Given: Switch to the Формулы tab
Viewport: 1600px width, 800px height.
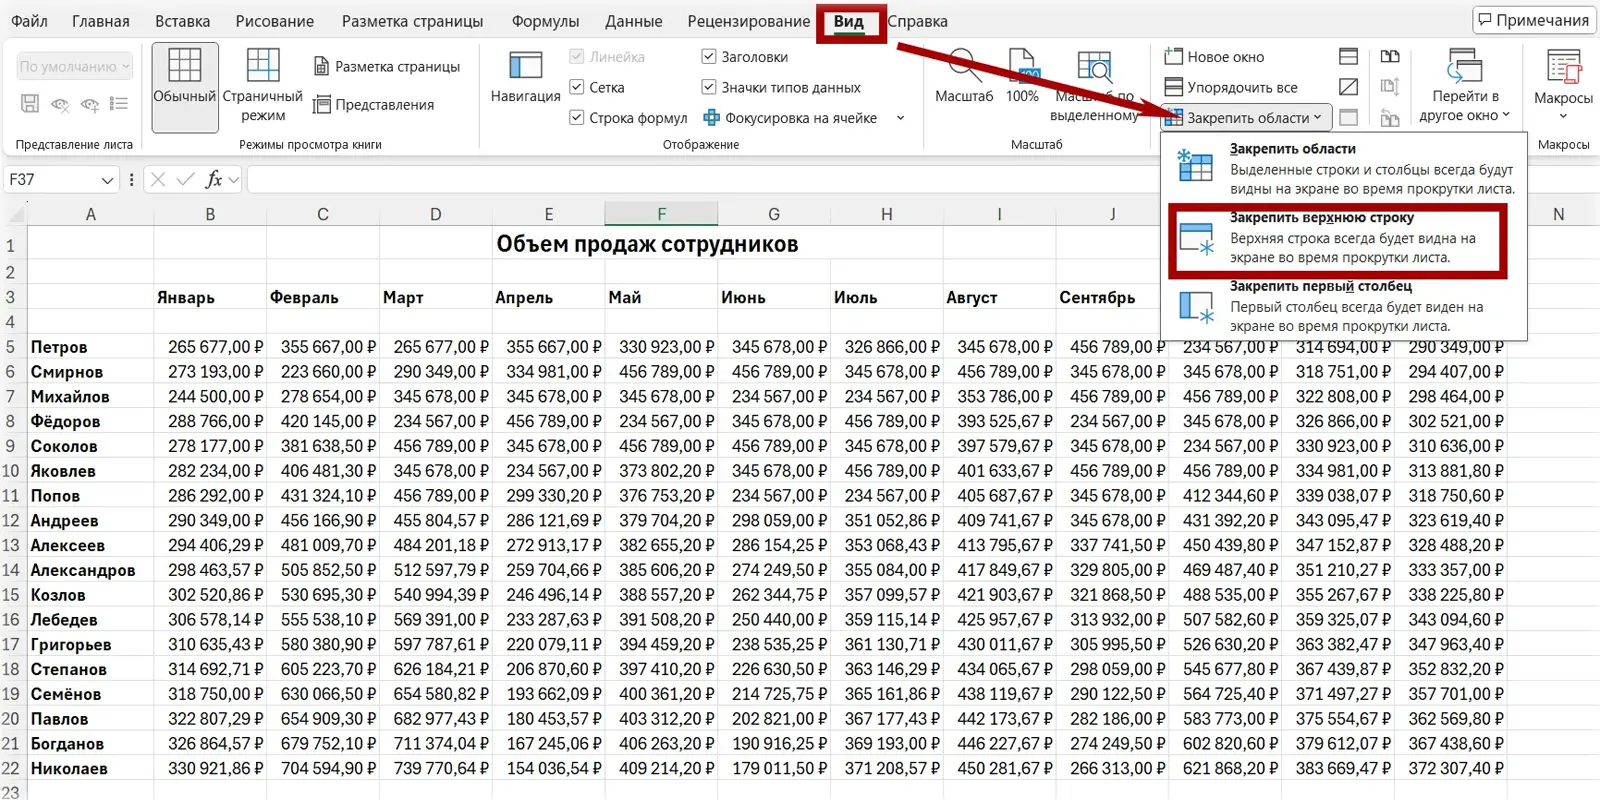Looking at the screenshot, I should (x=545, y=21).
